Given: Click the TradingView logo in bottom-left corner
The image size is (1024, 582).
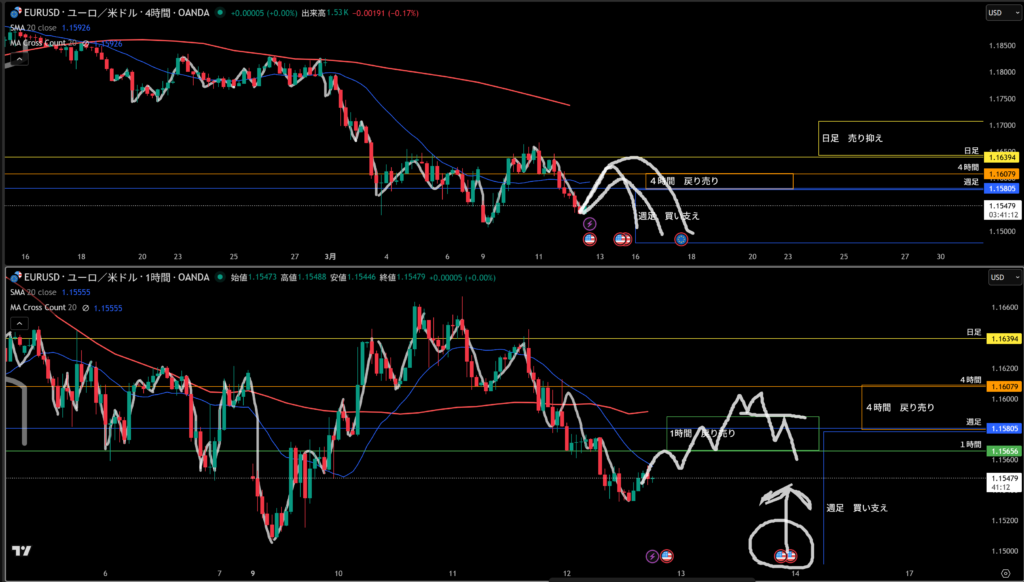Looking at the screenshot, I should (x=19, y=551).
